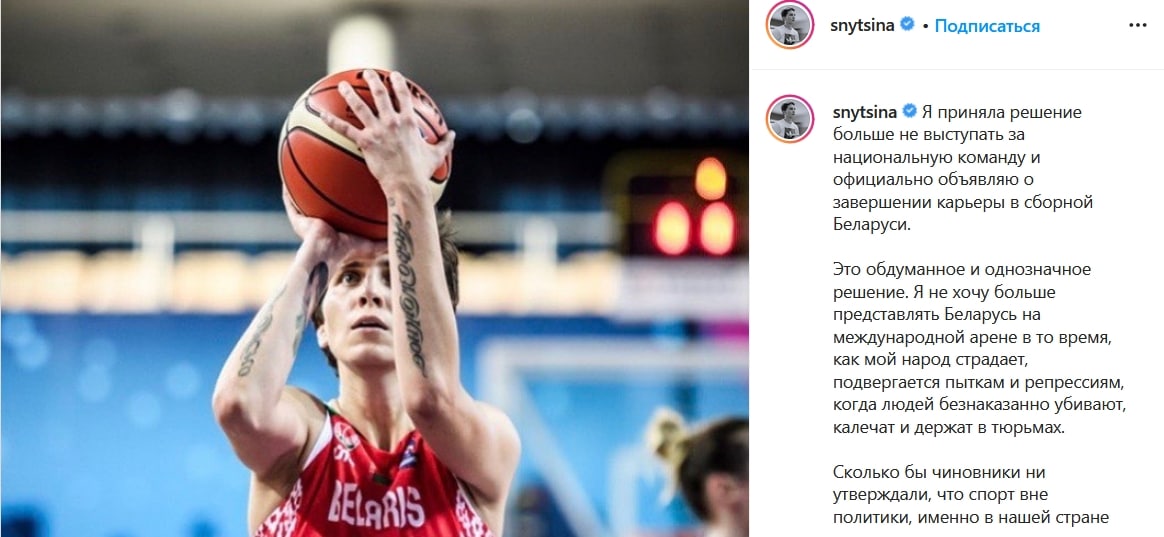The image size is (1164, 537).
Task: Open the bold snytsina username in caption
Action: pos(865,113)
